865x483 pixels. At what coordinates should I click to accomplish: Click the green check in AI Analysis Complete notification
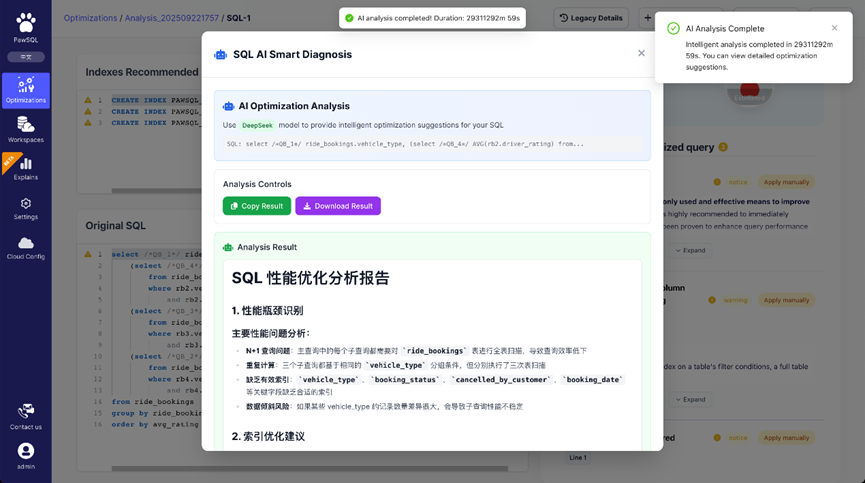(673, 29)
